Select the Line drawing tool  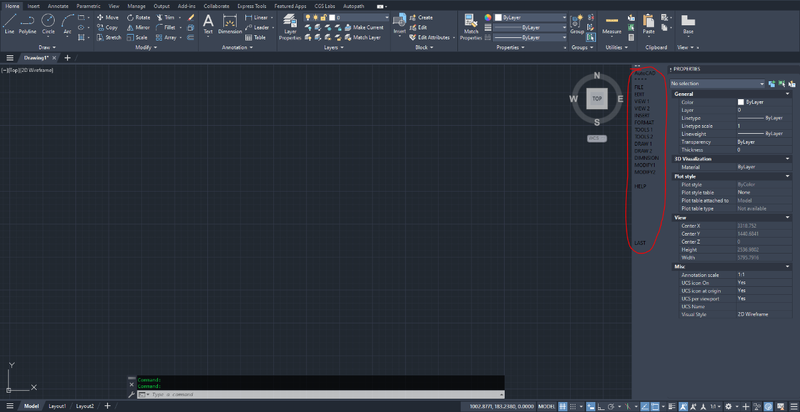(9, 21)
